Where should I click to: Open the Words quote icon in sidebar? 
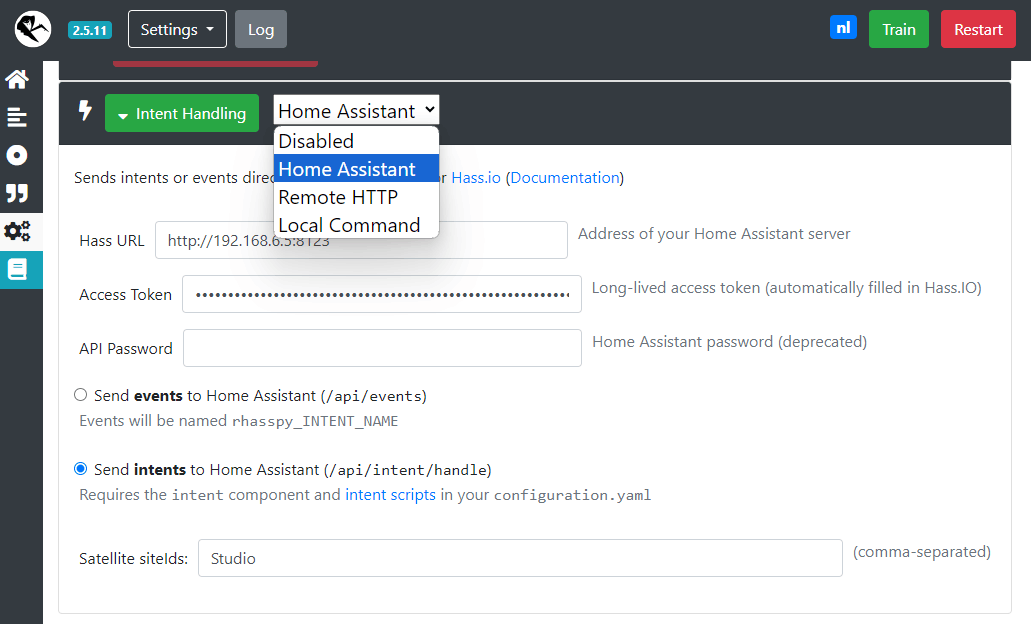click(x=17, y=193)
